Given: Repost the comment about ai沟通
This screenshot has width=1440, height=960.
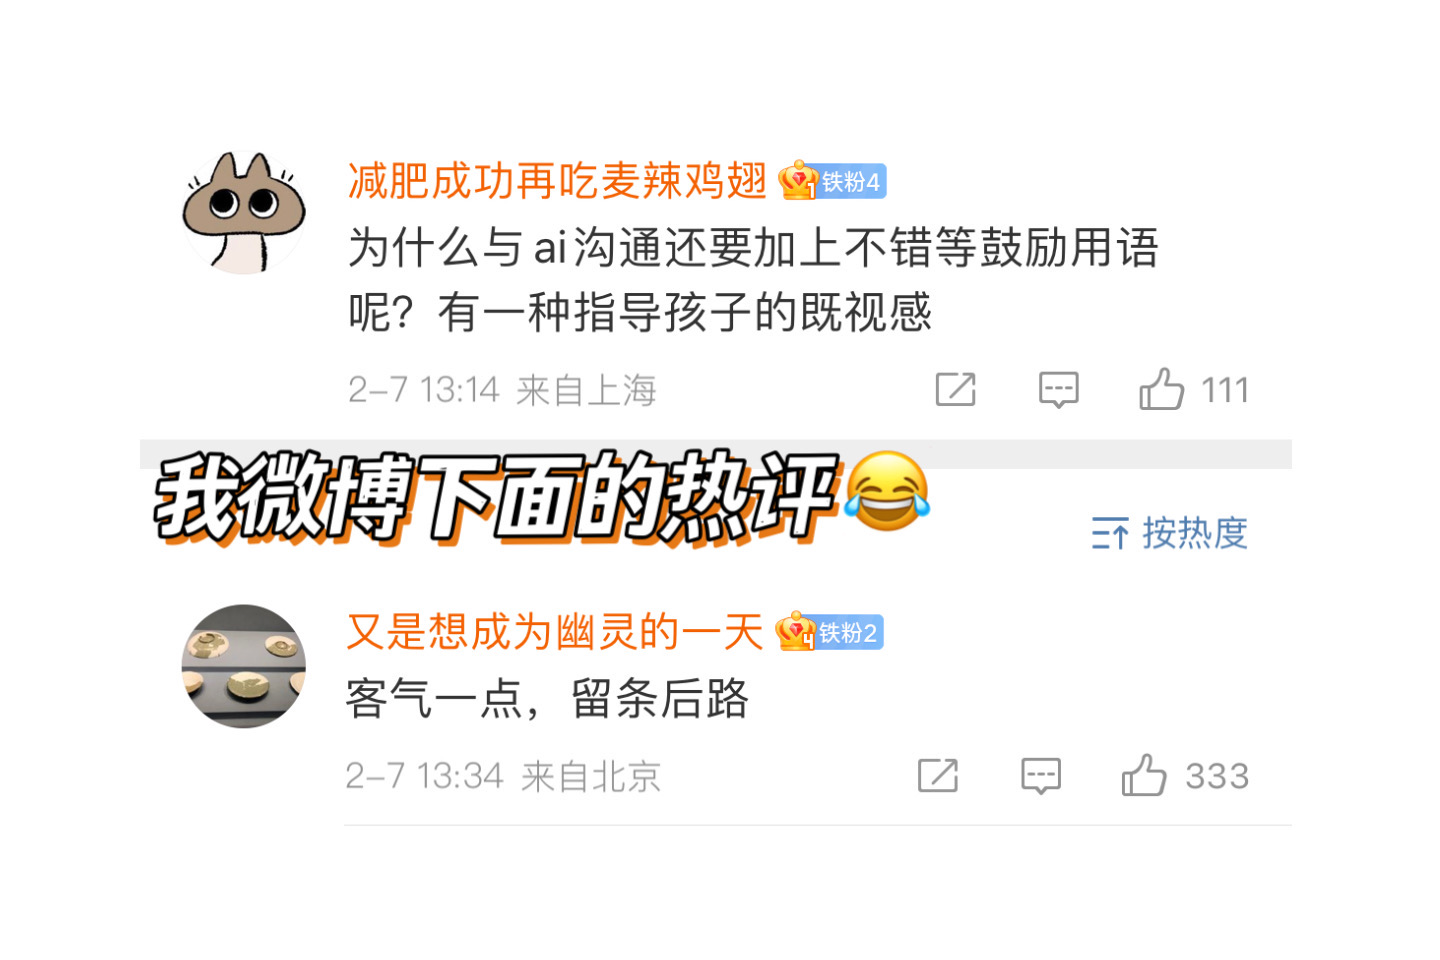Looking at the screenshot, I should (x=955, y=389).
